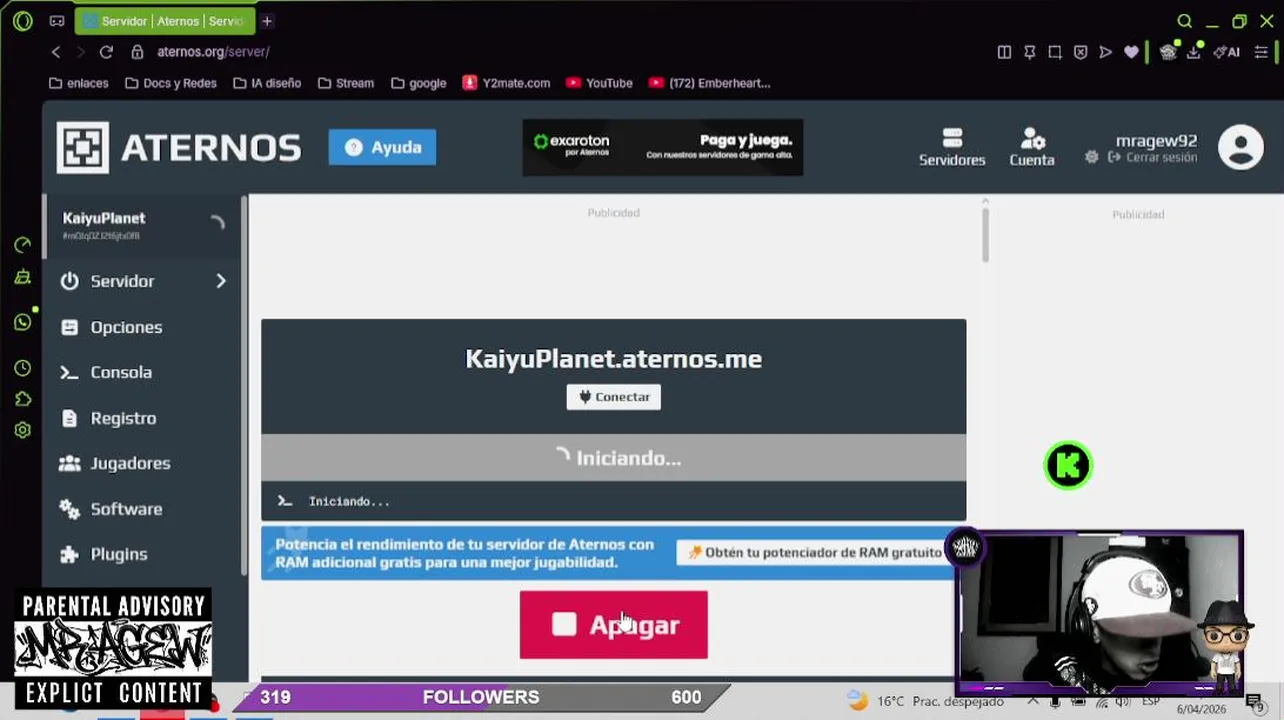Click the KaiyuPlanet server name in sidebar
This screenshot has width=1284, height=720.
click(104, 218)
